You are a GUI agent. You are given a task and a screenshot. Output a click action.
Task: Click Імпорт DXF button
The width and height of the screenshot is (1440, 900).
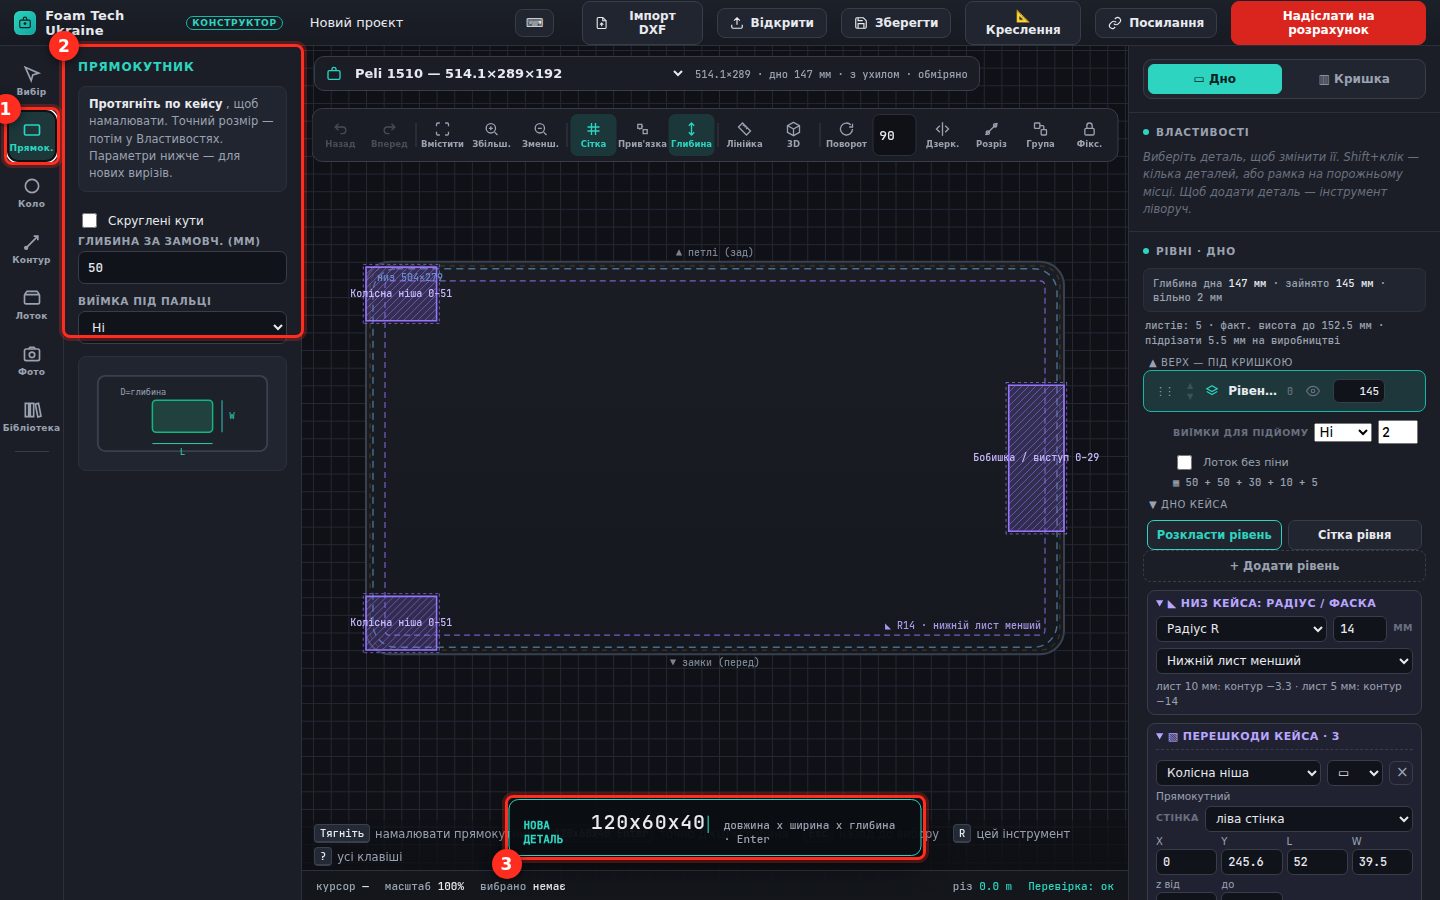click(642, 23)
